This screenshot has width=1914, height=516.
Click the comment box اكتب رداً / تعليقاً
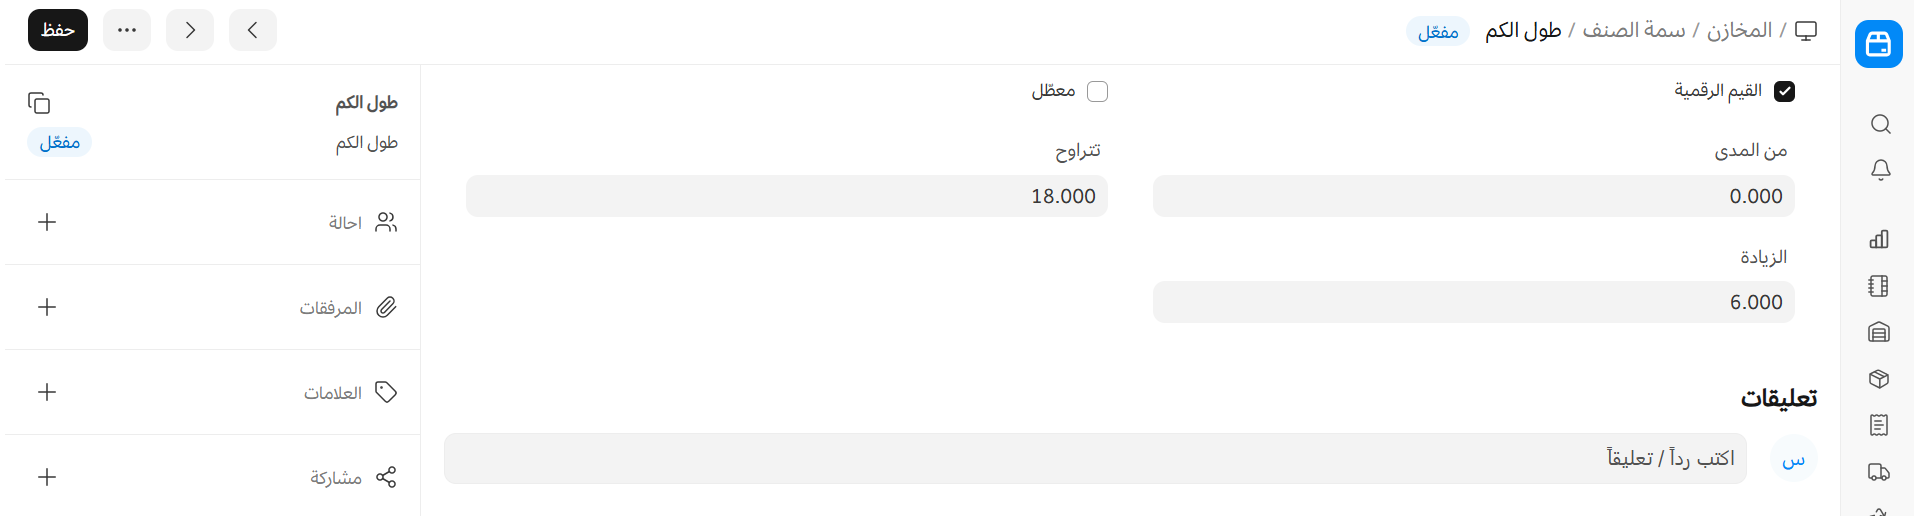(1095, 459)
